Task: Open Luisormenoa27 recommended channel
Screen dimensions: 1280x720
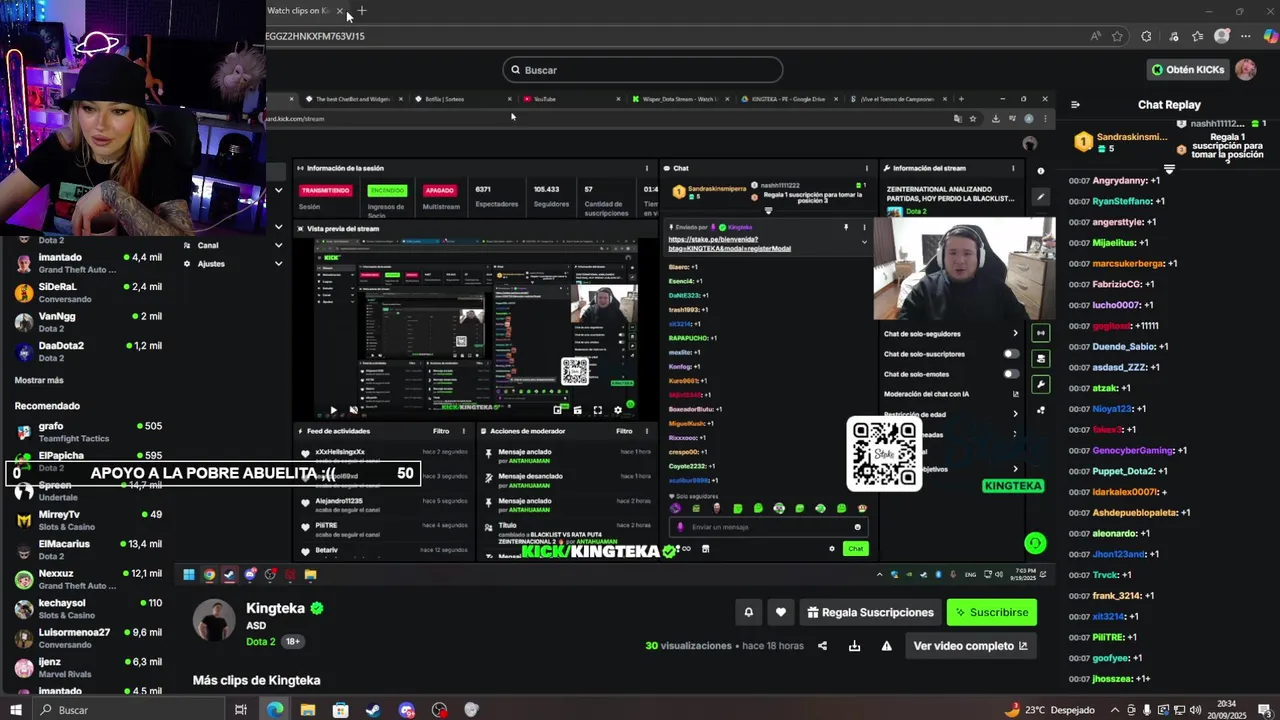Action: 88,638
